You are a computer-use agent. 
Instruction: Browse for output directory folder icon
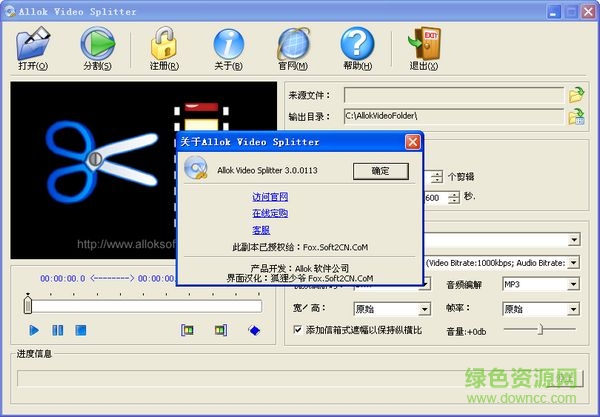pyautogui.click(x=576, y=117)
